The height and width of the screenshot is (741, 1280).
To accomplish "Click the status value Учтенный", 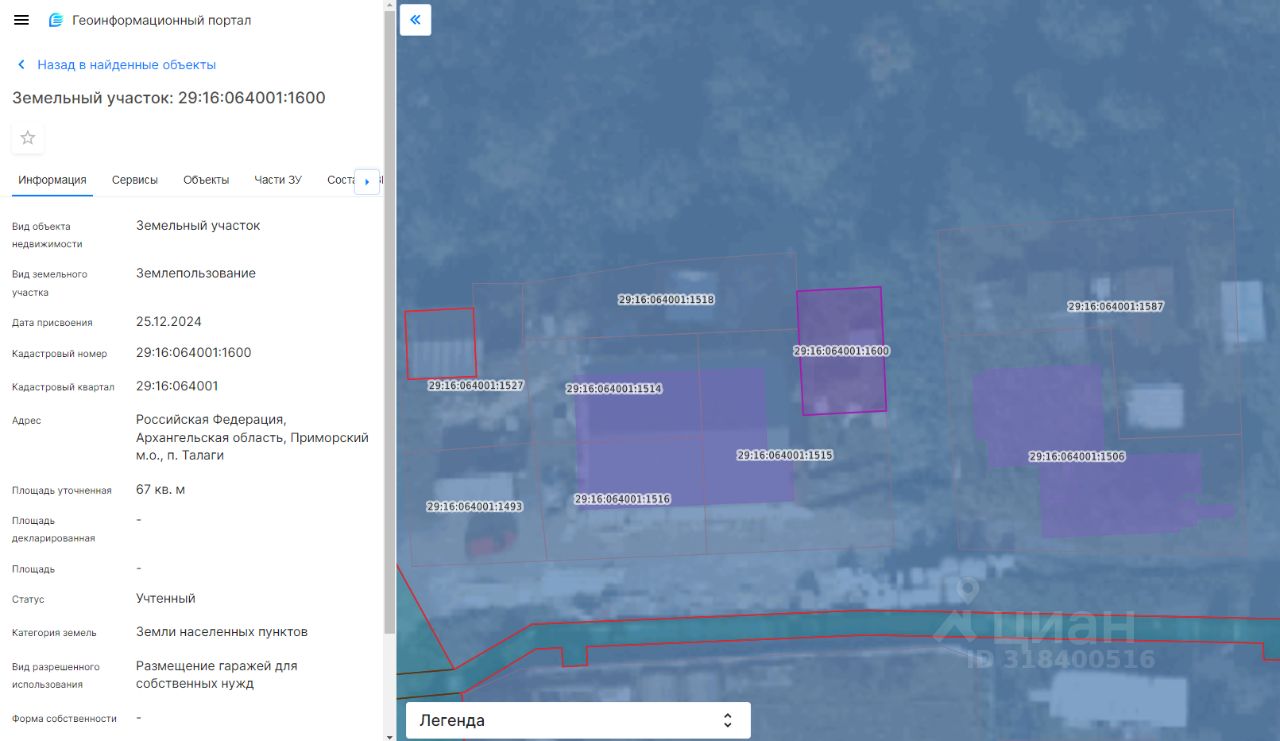I will (x=166, y=599).
